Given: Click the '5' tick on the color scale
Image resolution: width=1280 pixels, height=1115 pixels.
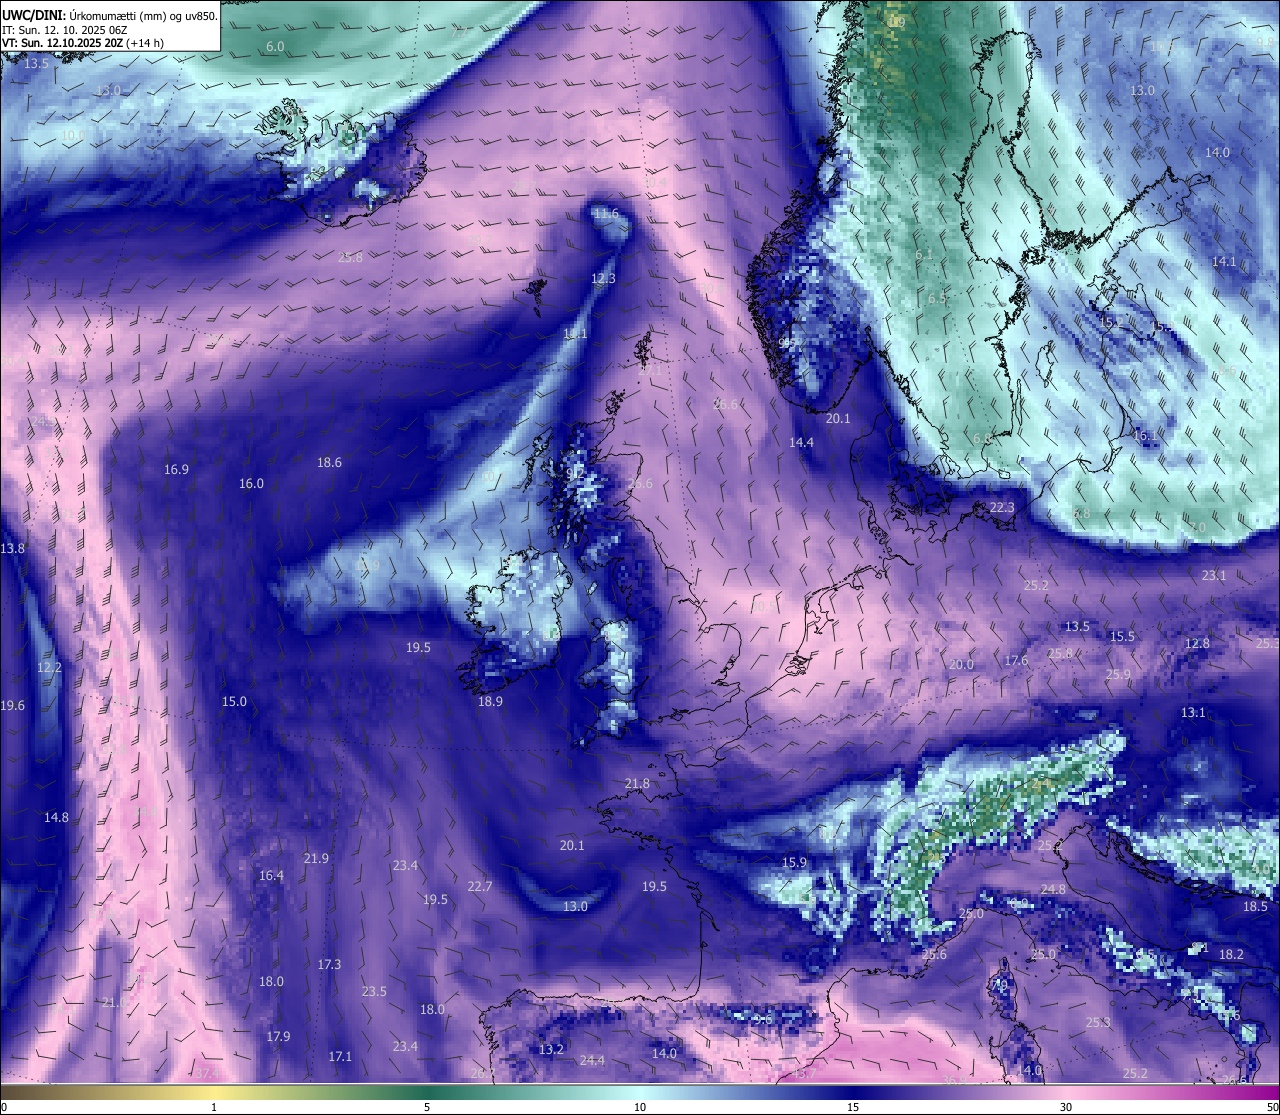Looking at the screenshot, I should (427, 1107).
